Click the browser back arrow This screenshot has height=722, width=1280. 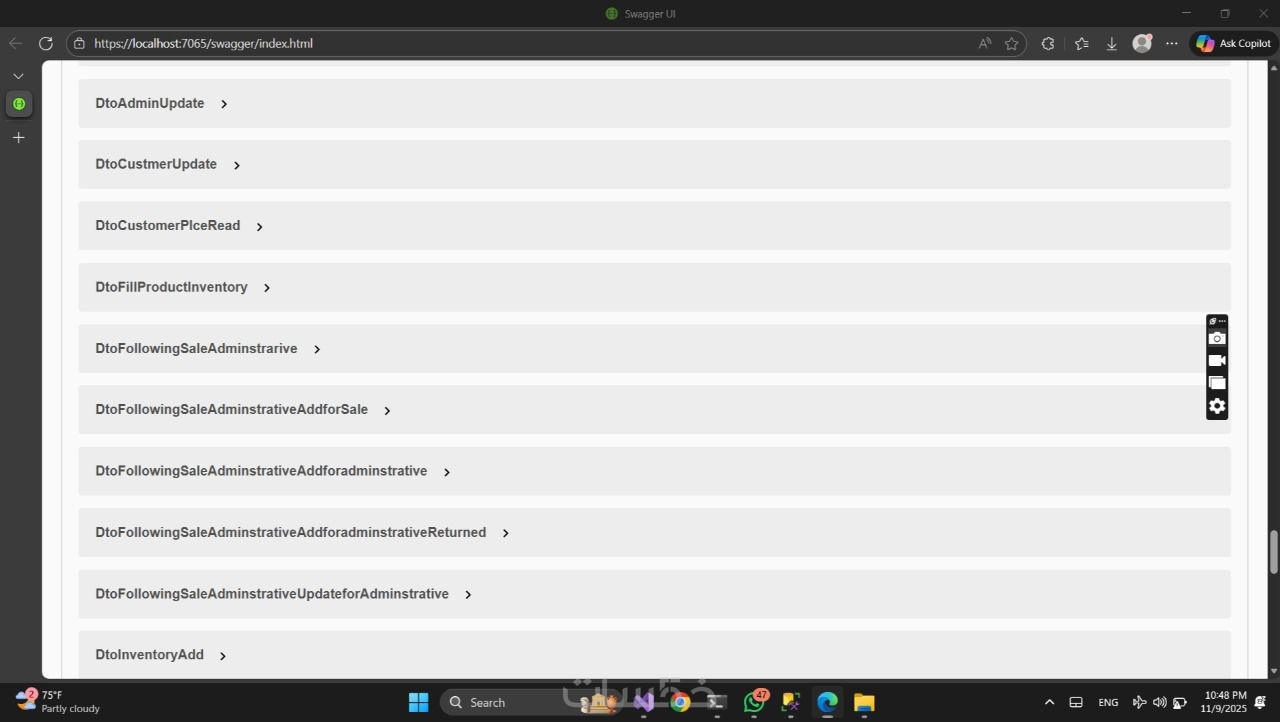15,43
